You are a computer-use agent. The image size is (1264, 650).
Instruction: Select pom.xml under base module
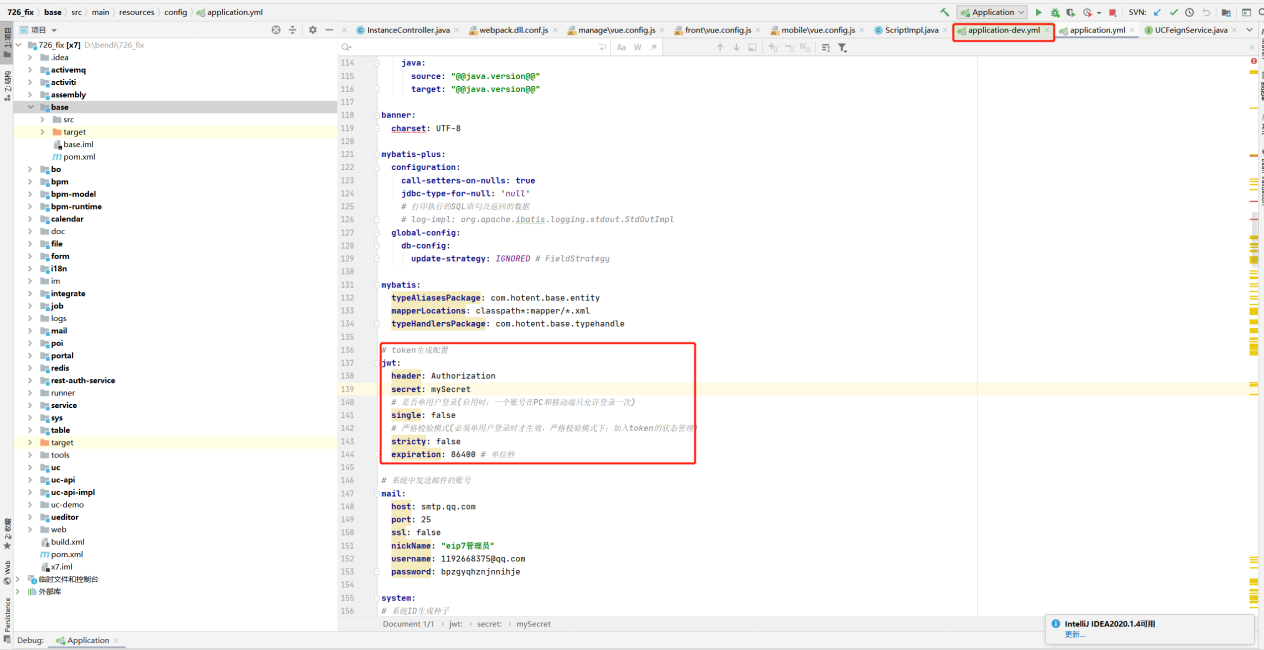79,157
